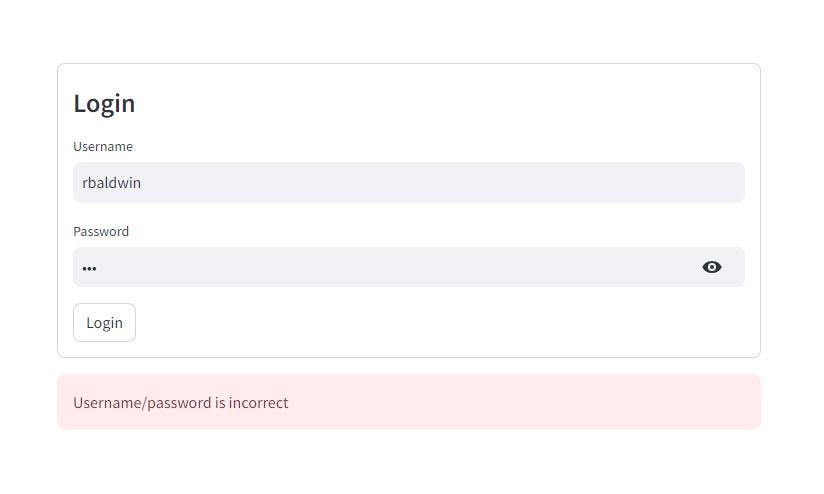The image size is (824, 494).
Task: Click the Login button
Action: [x=104, y=322]
